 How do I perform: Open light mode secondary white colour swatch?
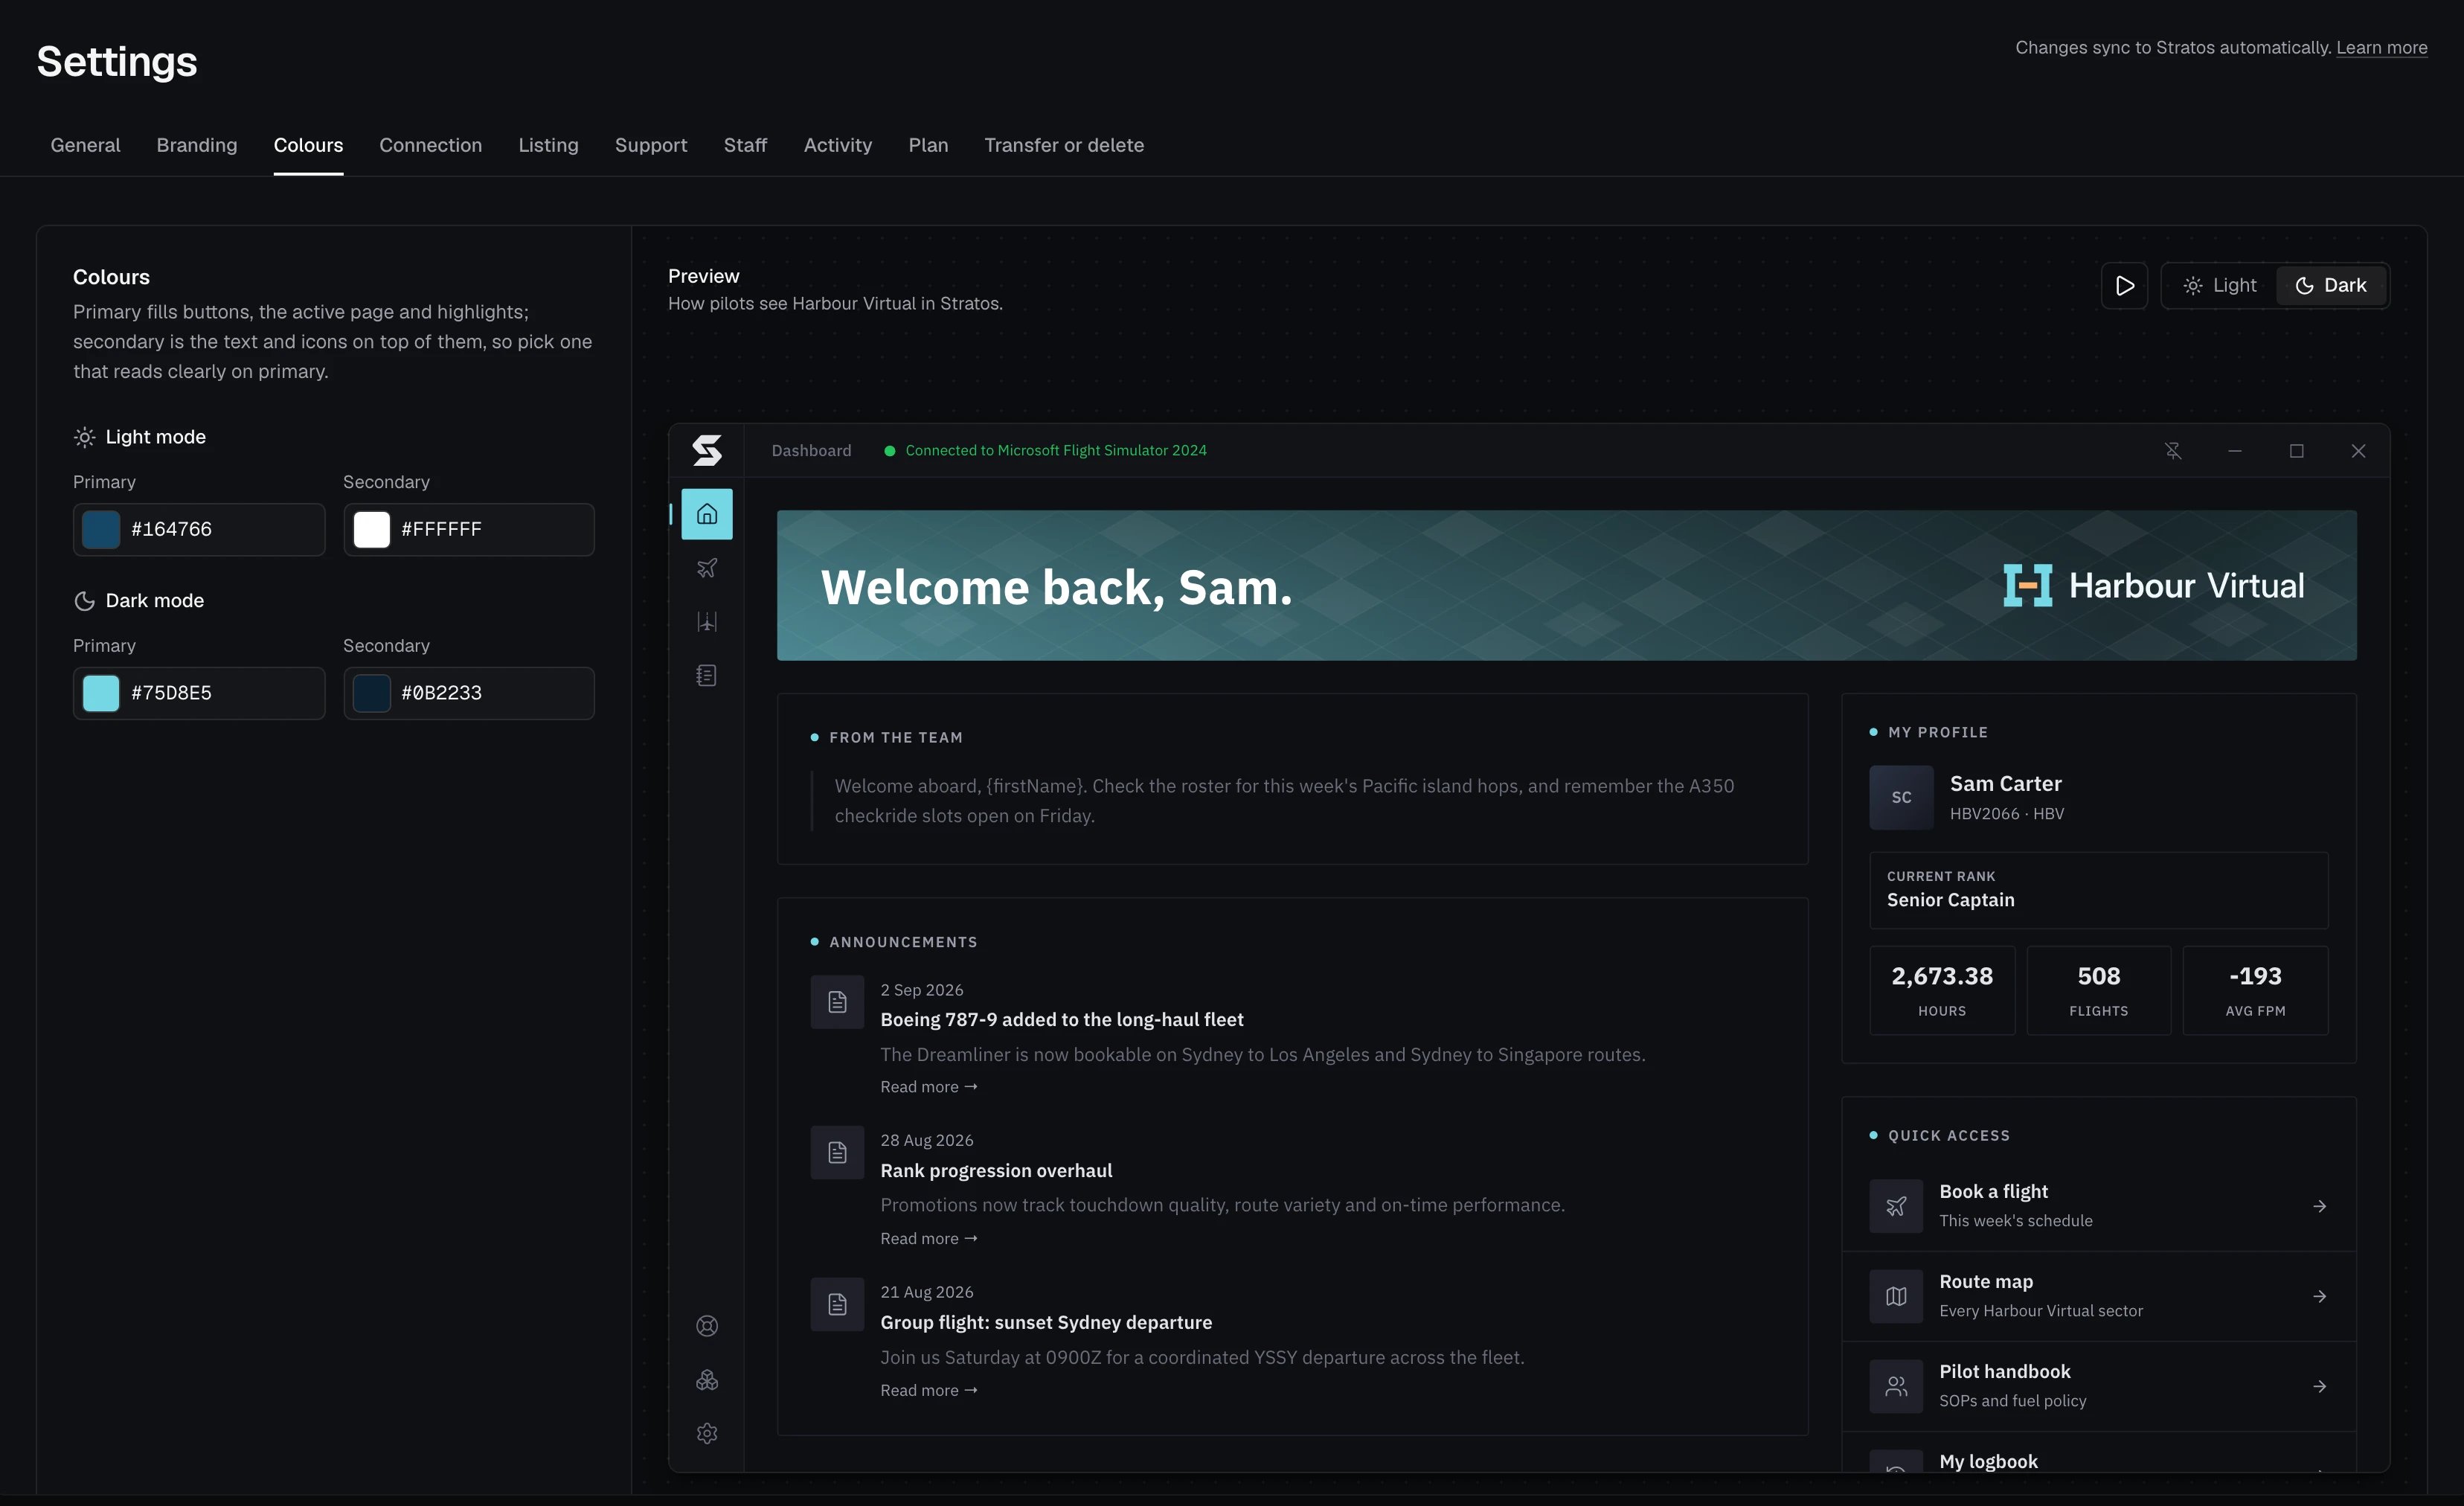click(x=371, y=529)
